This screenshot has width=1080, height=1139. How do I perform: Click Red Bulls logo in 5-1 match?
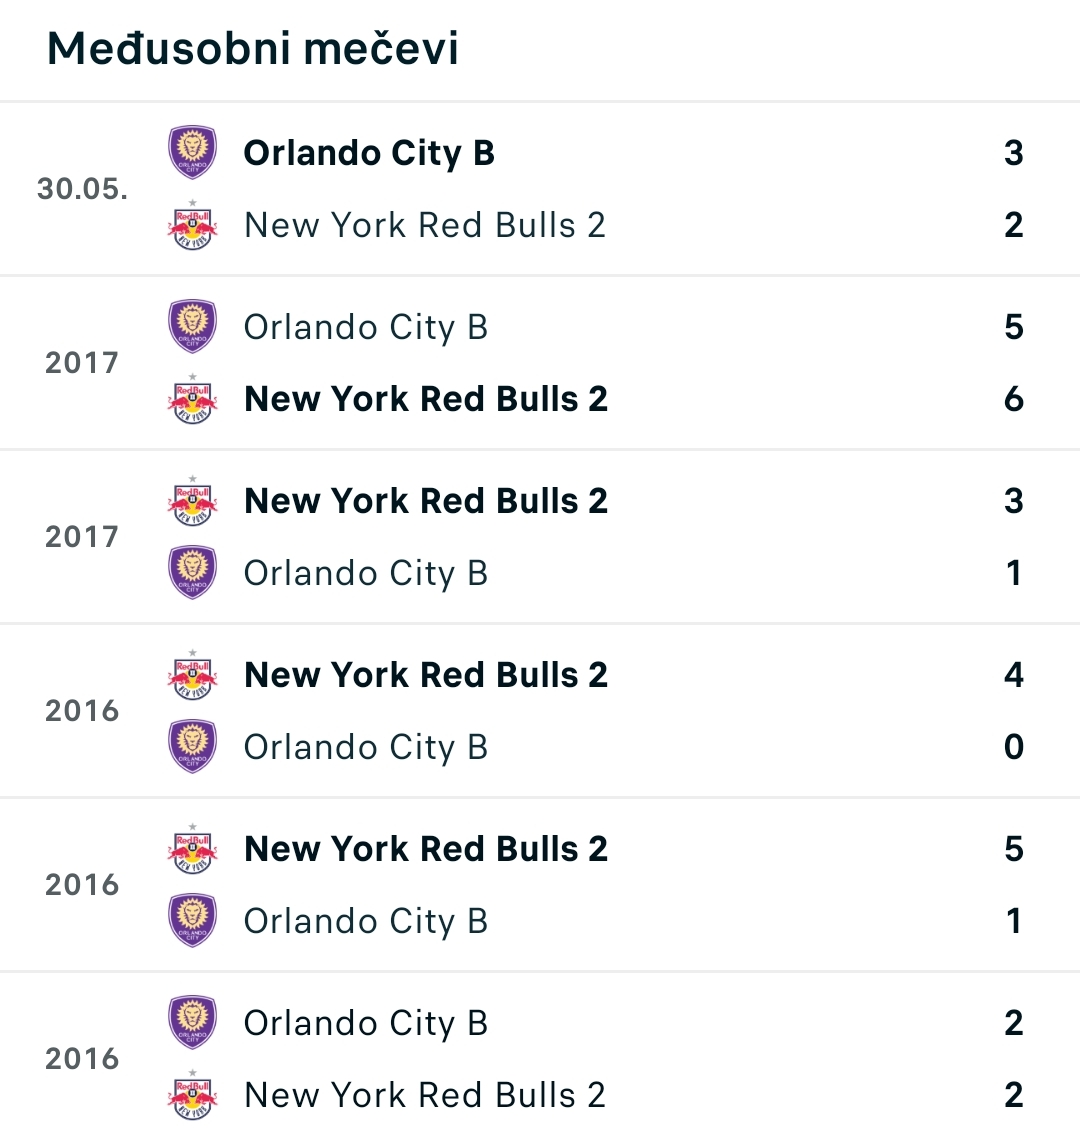point(192,848)
